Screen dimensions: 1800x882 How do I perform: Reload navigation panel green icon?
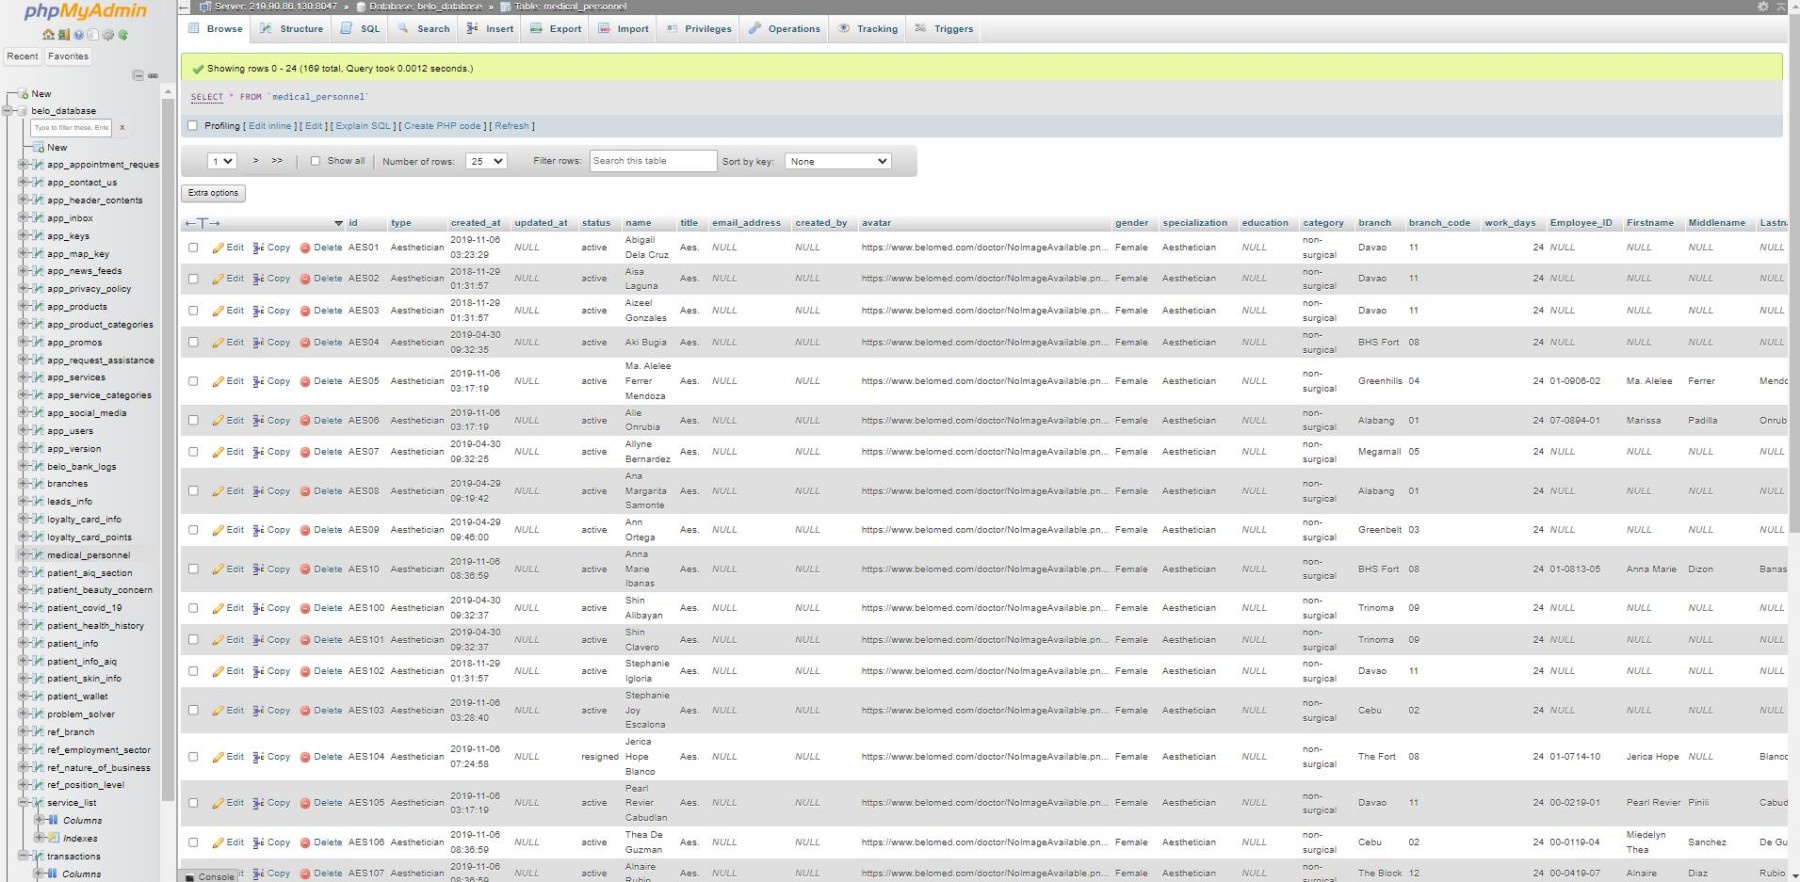(123, 35)
